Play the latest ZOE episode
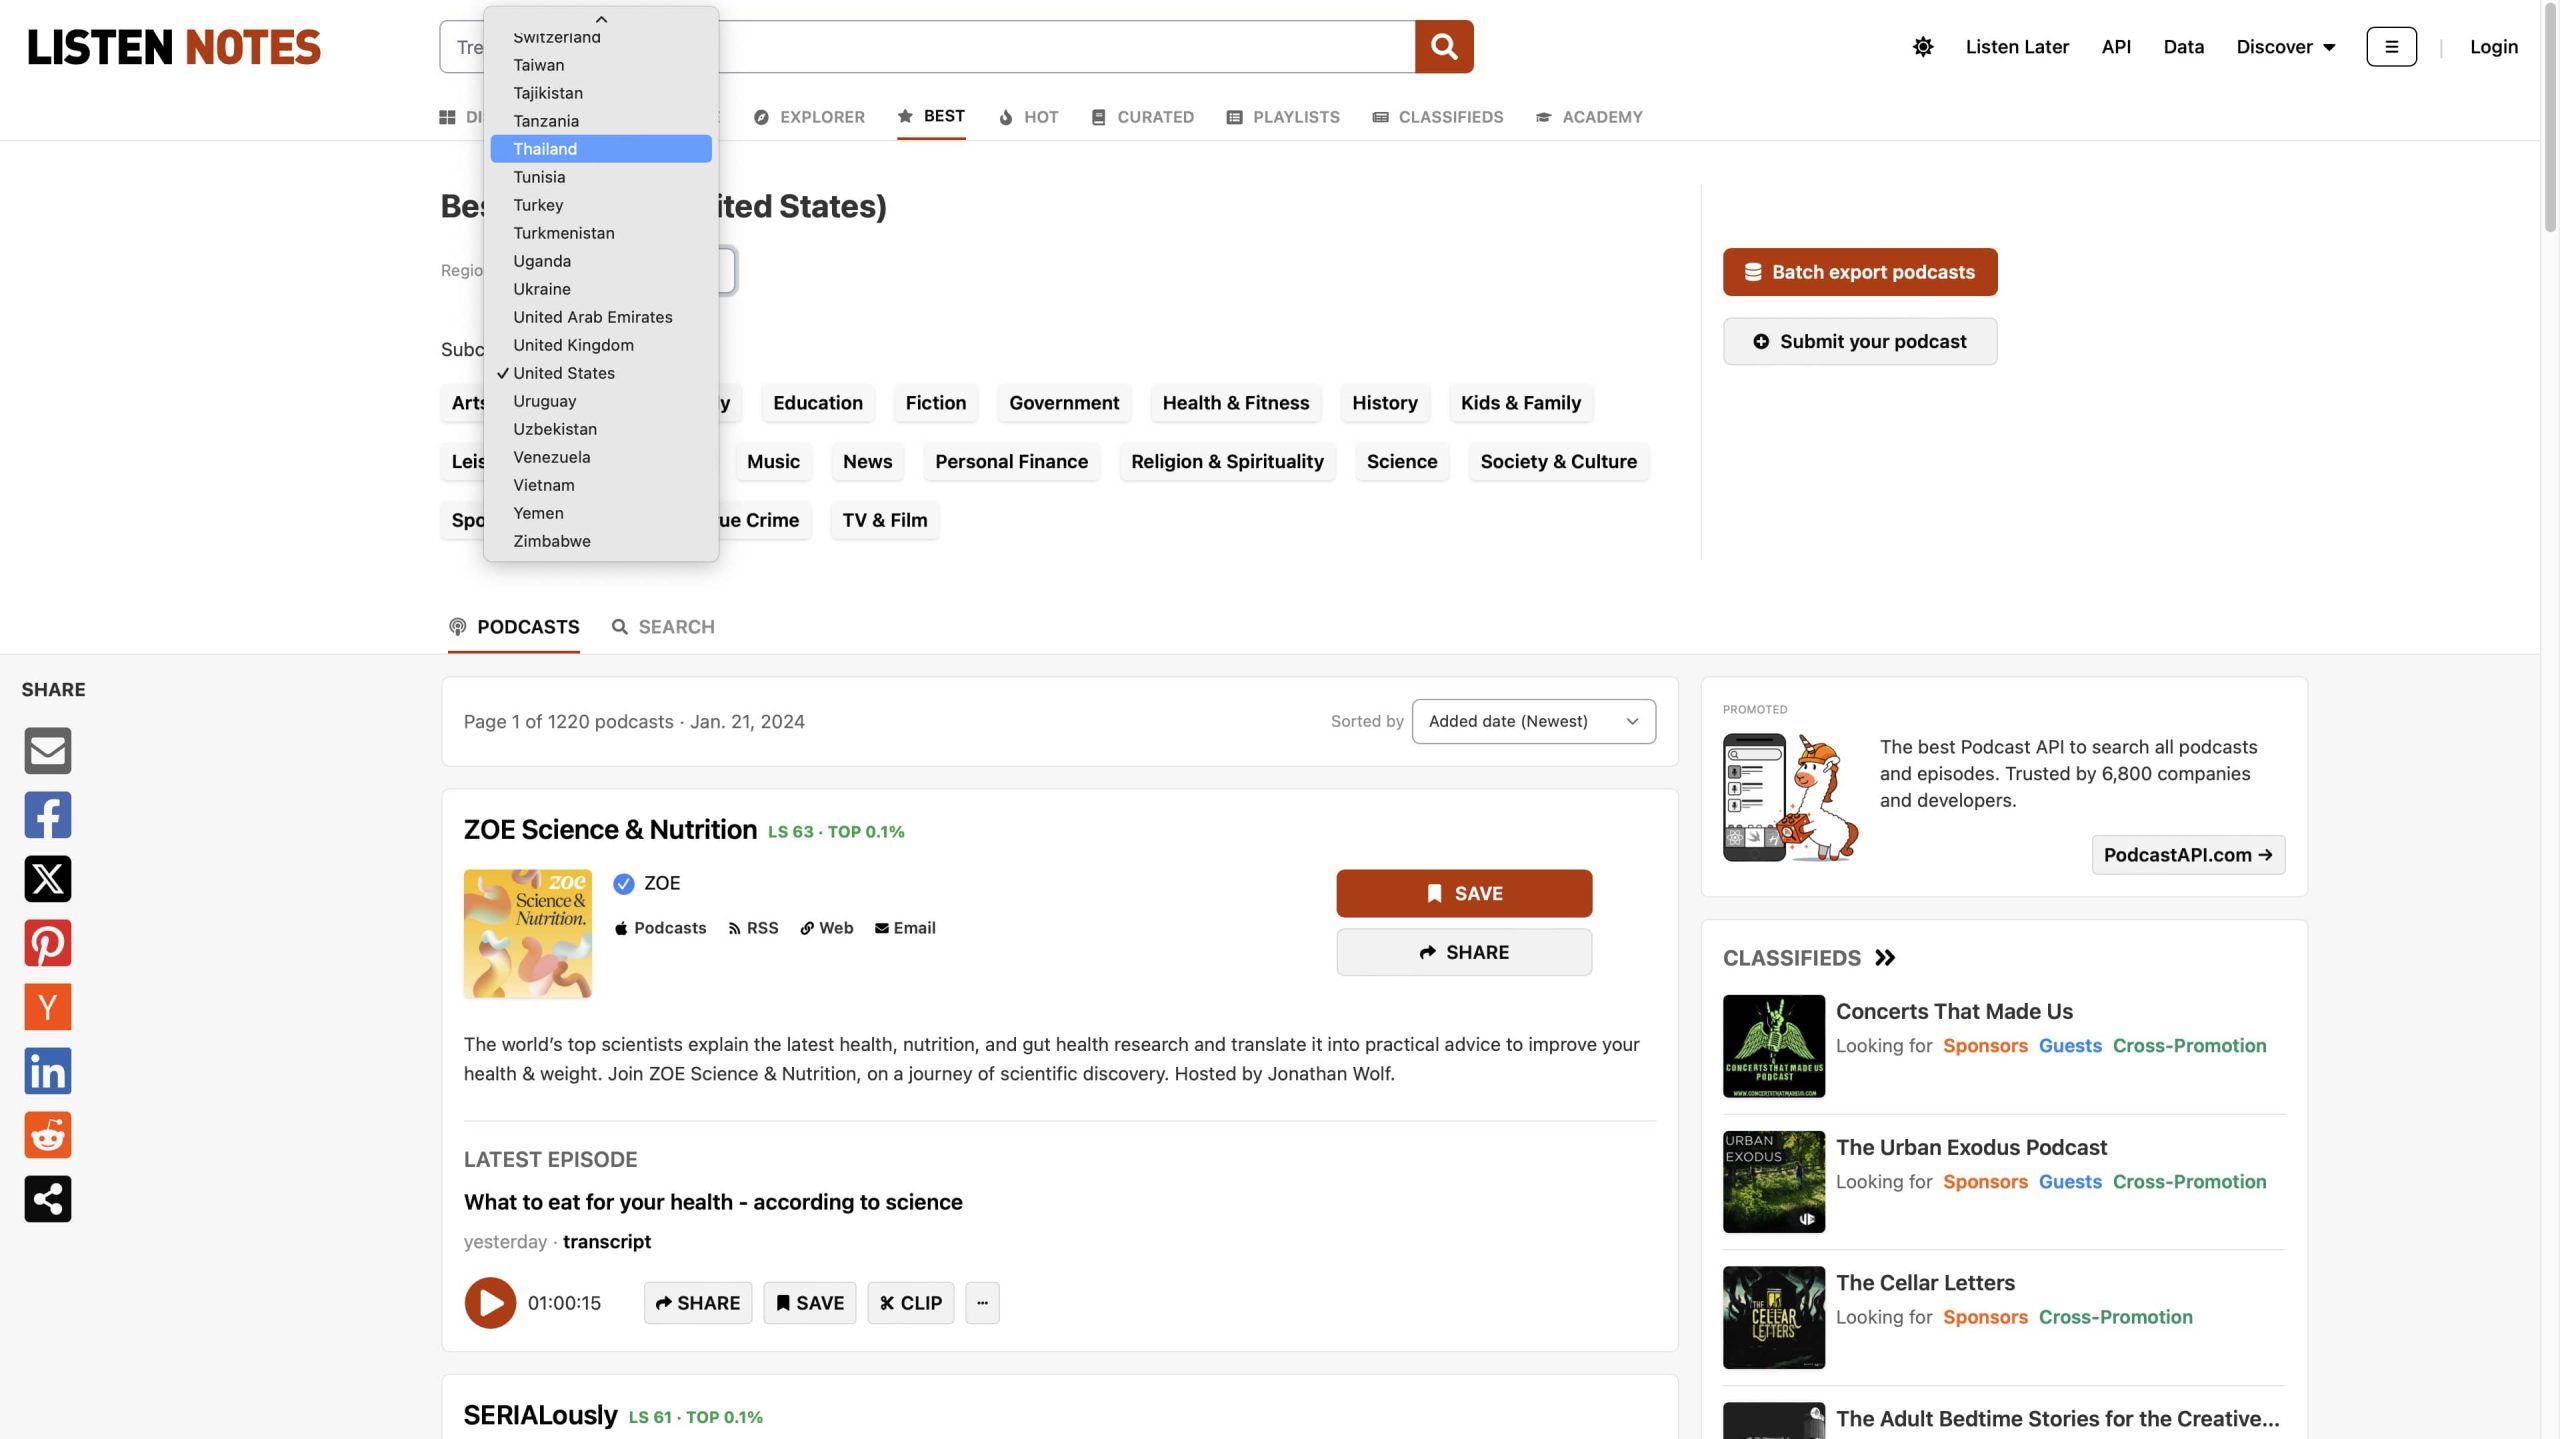 (490, 1303)
